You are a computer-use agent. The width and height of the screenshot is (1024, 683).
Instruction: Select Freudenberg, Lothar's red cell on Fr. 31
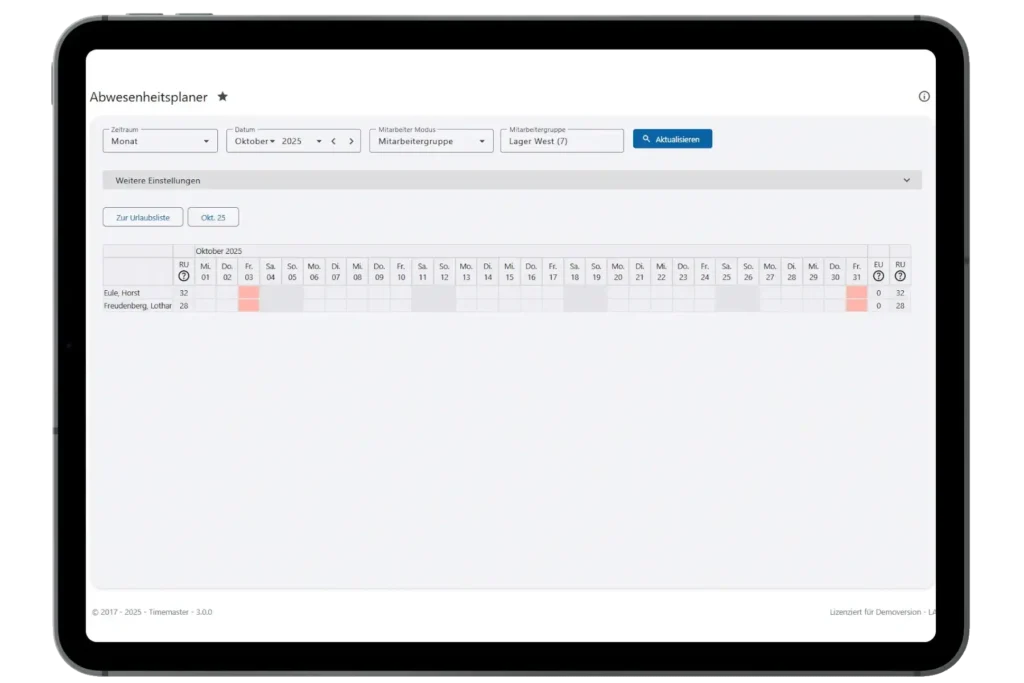(x=856, y=306)
